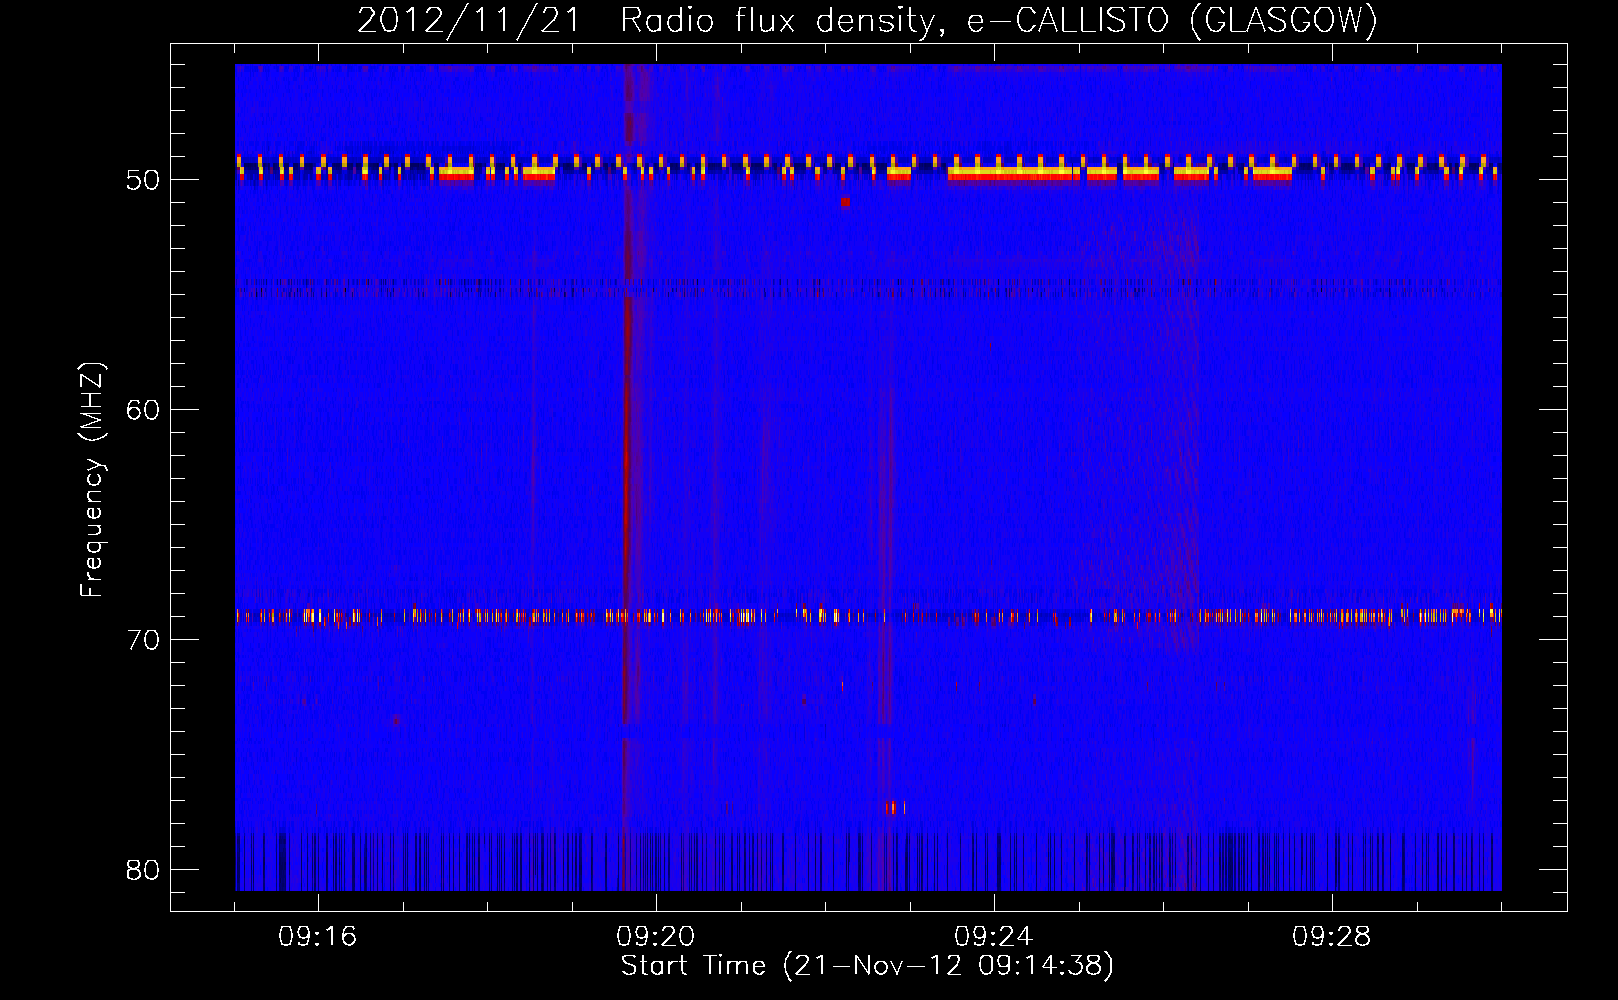
Task: Click the 09:24 time tick label
Action: tap(994, 937)
